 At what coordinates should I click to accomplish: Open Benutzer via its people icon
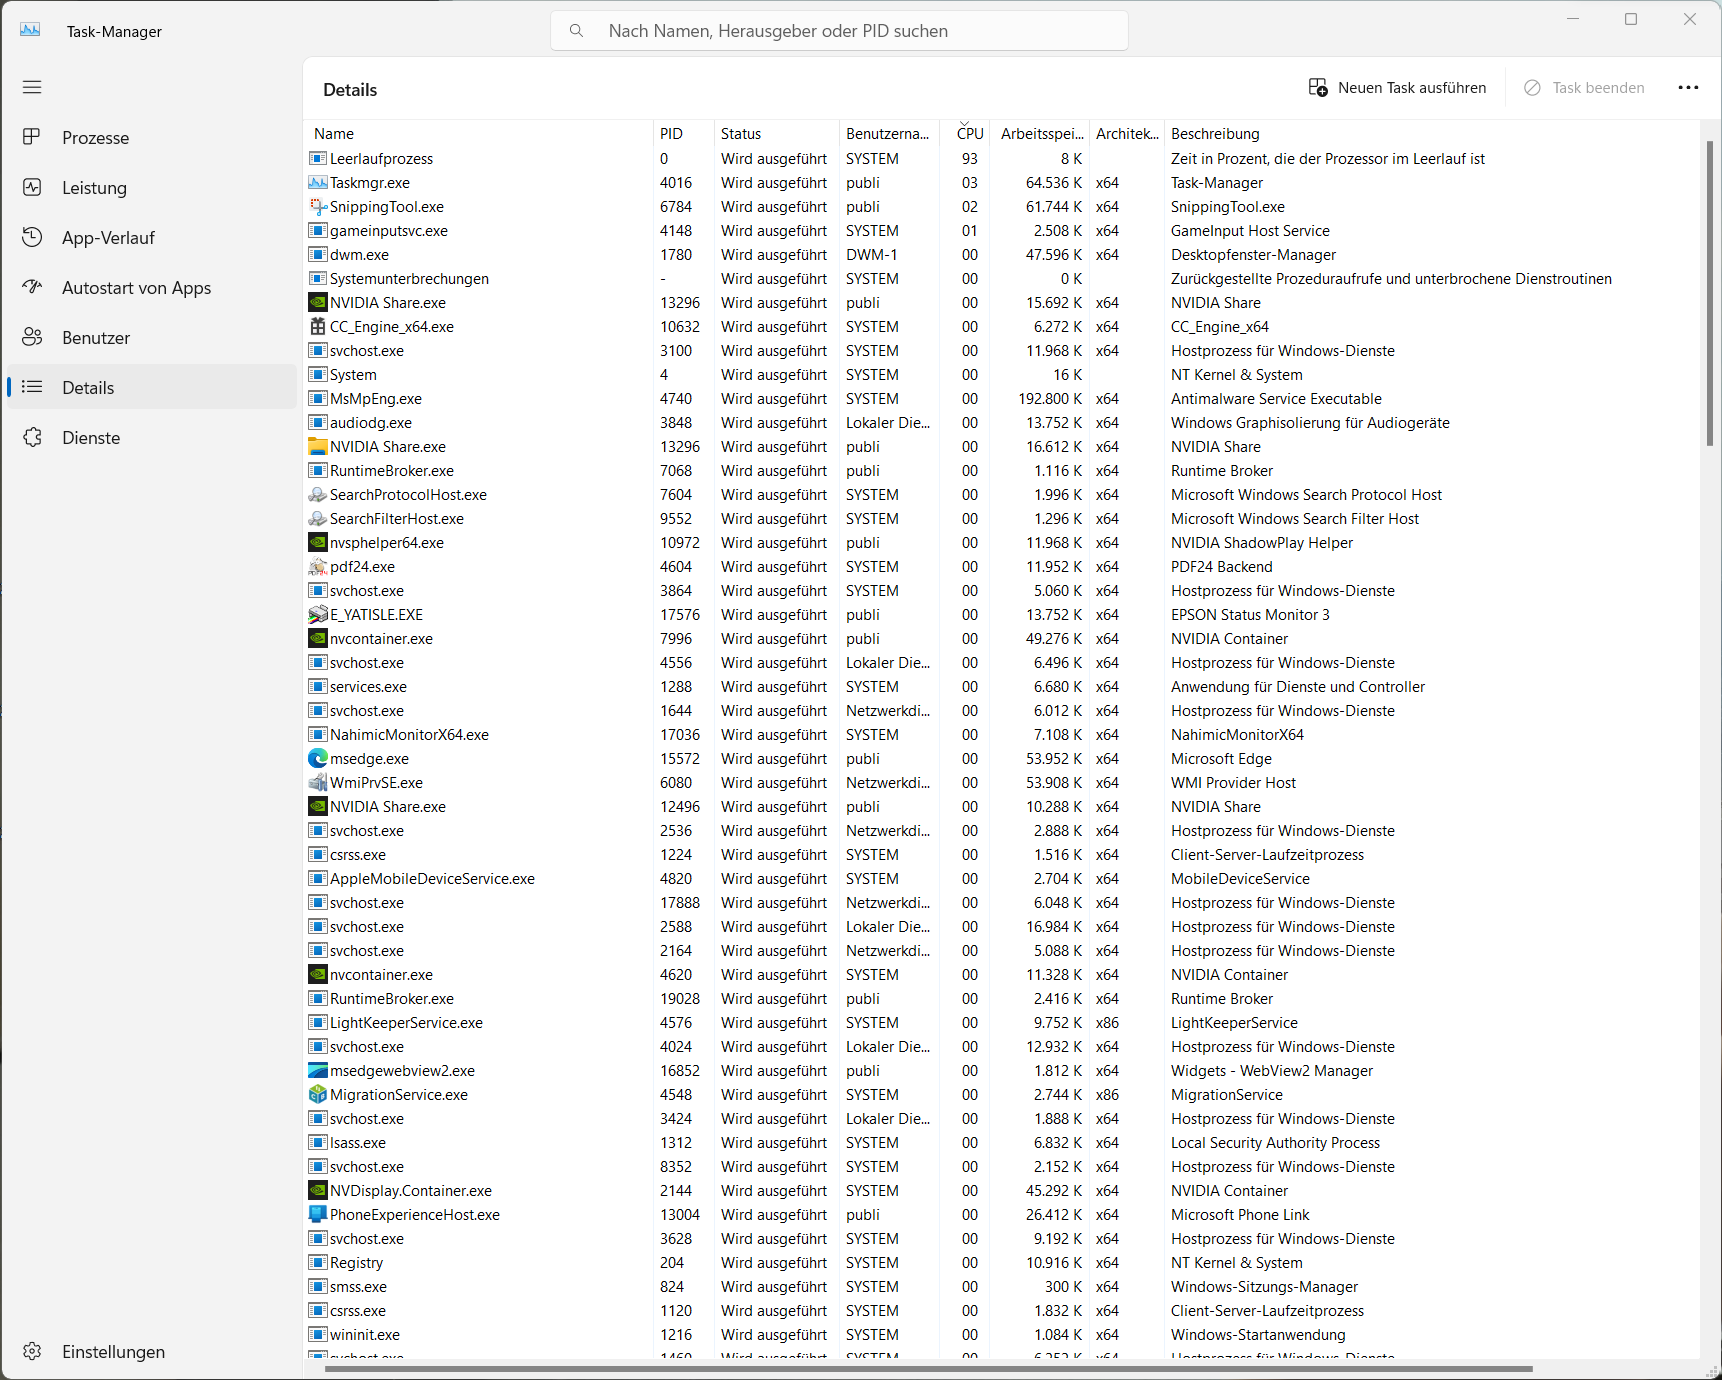32,337
